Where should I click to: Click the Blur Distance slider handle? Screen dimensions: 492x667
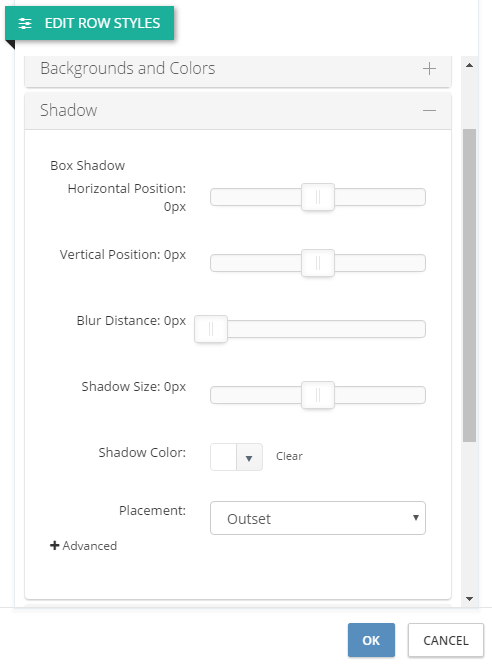[211, 329]
